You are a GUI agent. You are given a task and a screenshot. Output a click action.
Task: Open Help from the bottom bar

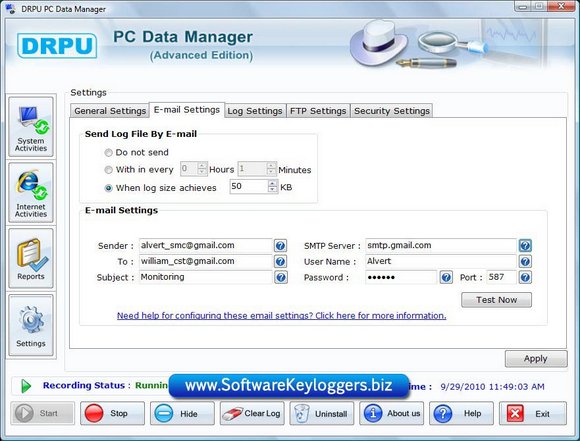point(461,413)
